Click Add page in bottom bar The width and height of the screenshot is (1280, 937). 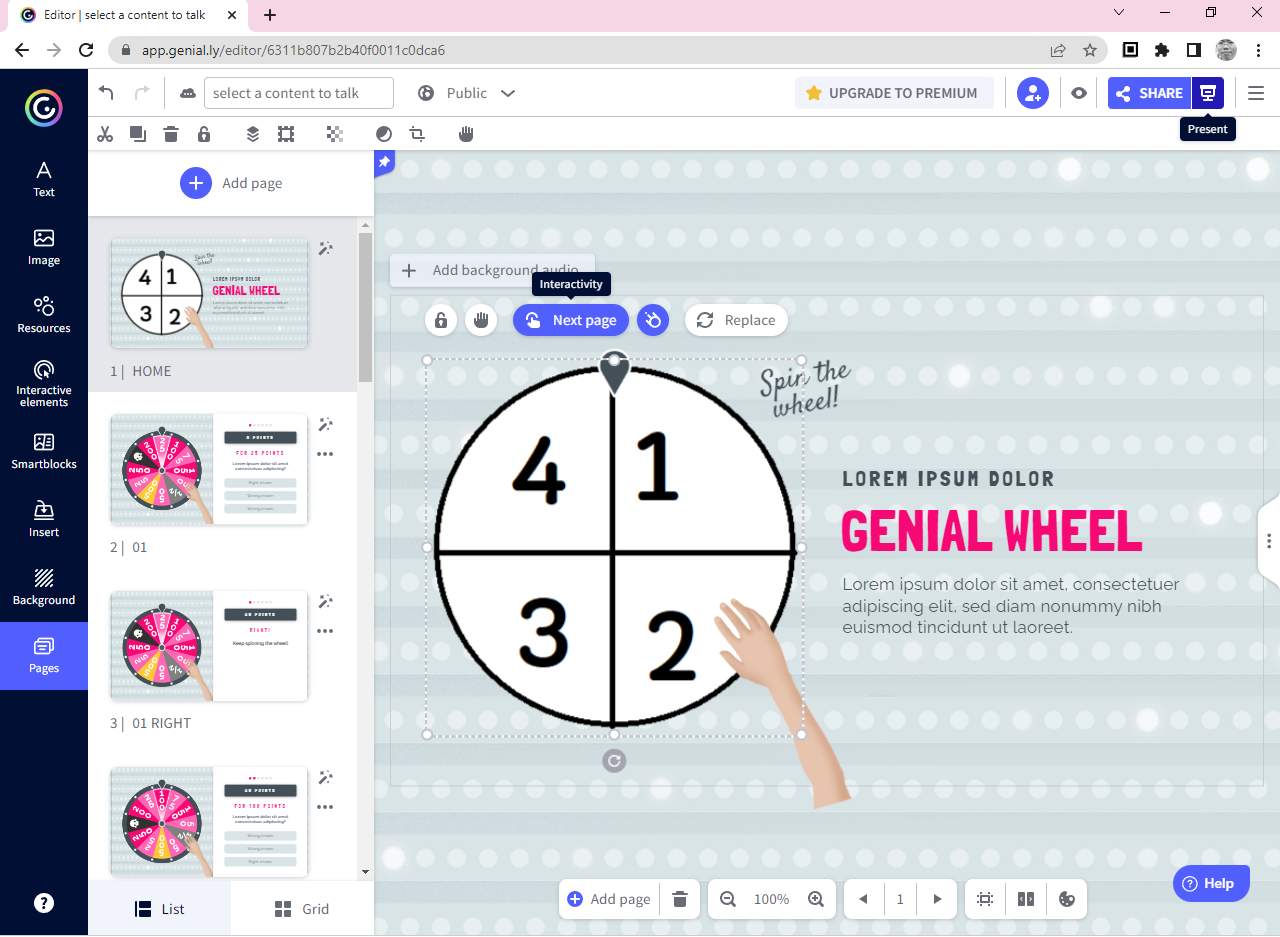click(x=609, y=899)
